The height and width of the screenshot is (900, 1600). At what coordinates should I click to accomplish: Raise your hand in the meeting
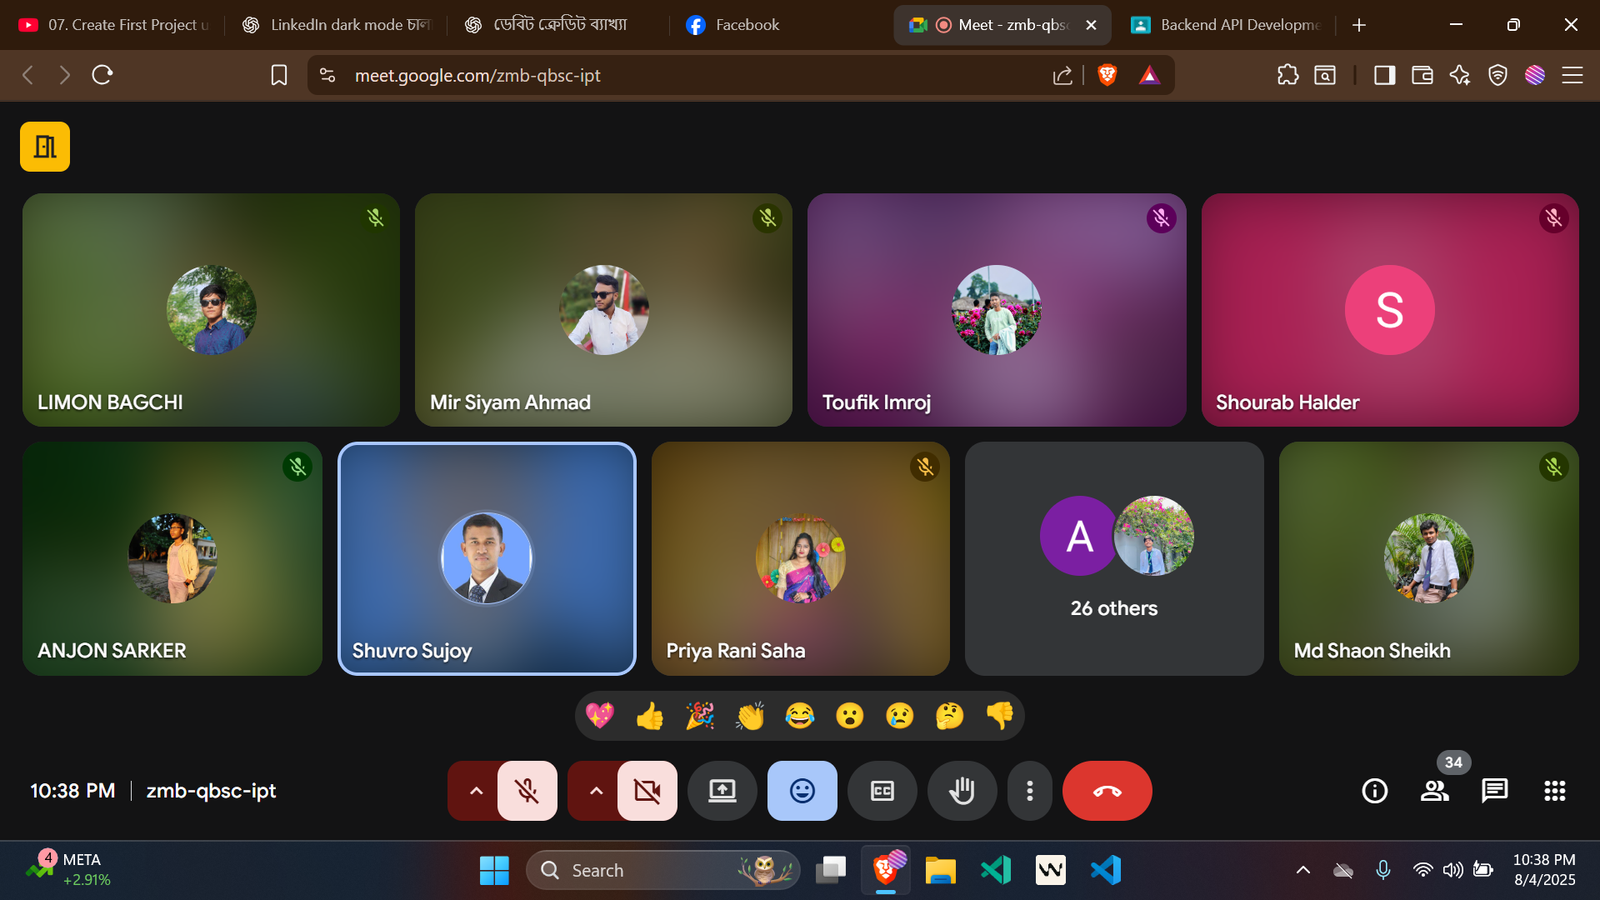[962, 791]
